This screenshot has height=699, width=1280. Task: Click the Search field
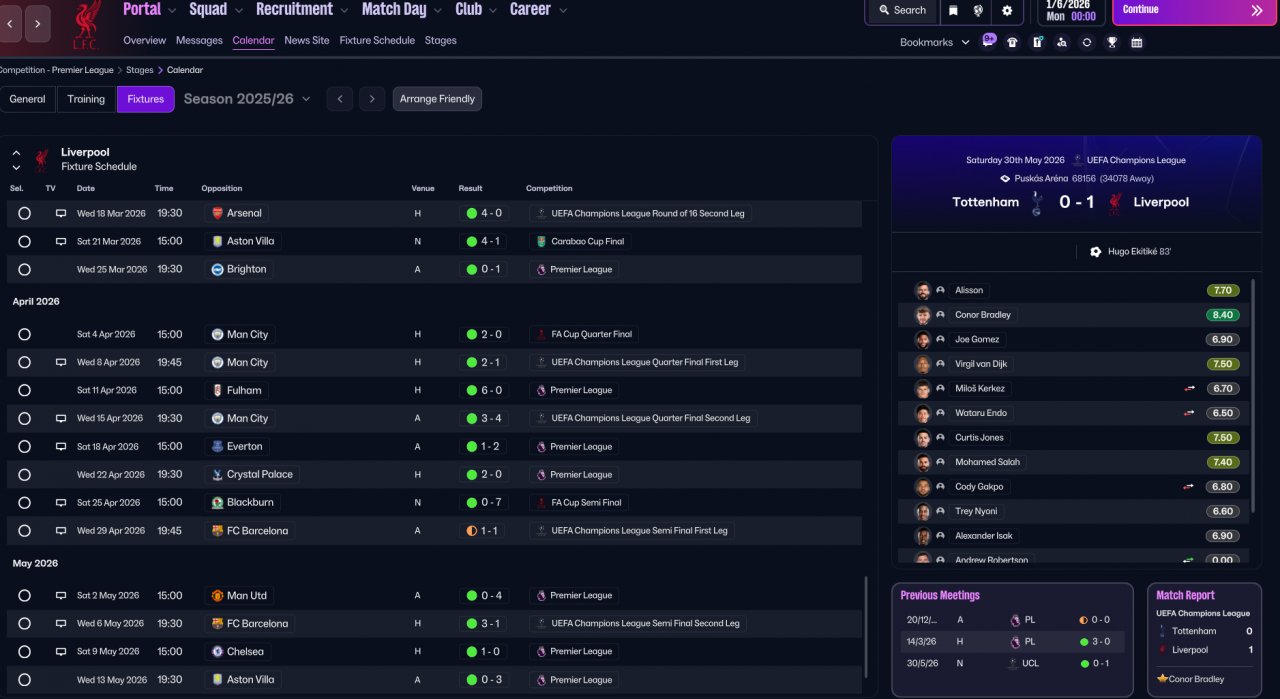902,10
